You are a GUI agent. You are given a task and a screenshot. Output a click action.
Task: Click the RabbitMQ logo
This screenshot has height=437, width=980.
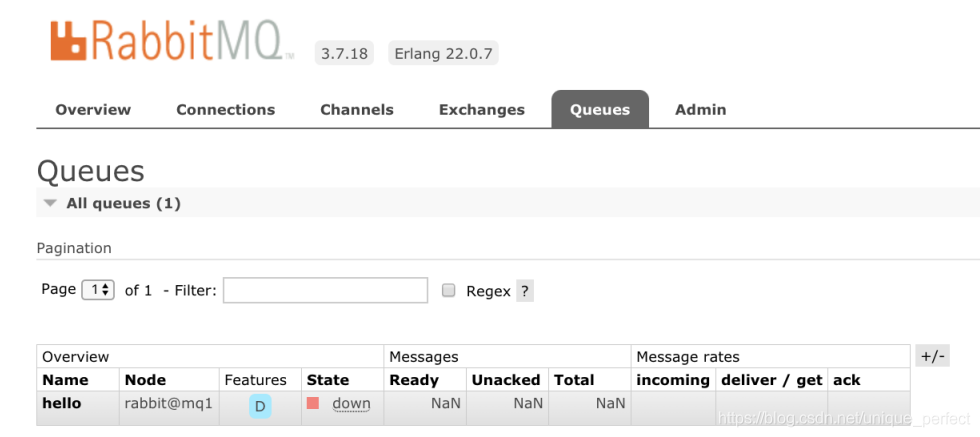coord(171,41)
